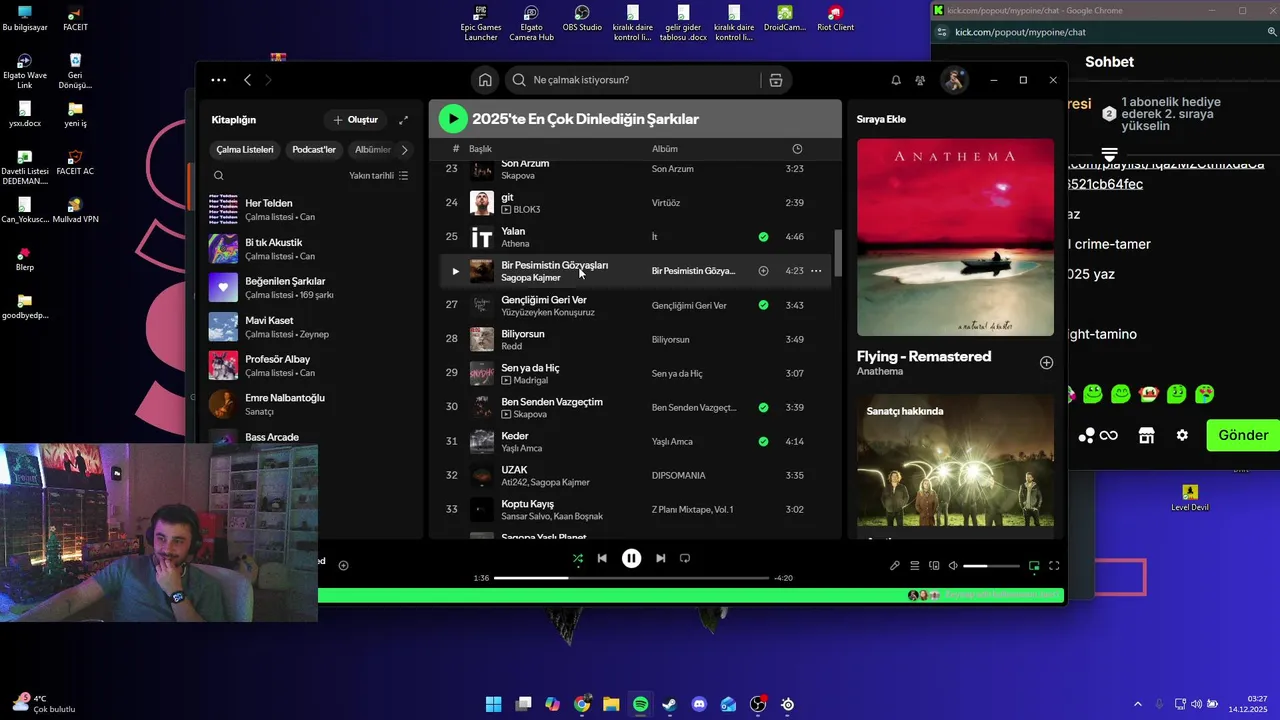Open File Explorer on taskbar

pyautogui.click(x=611, y=704)
